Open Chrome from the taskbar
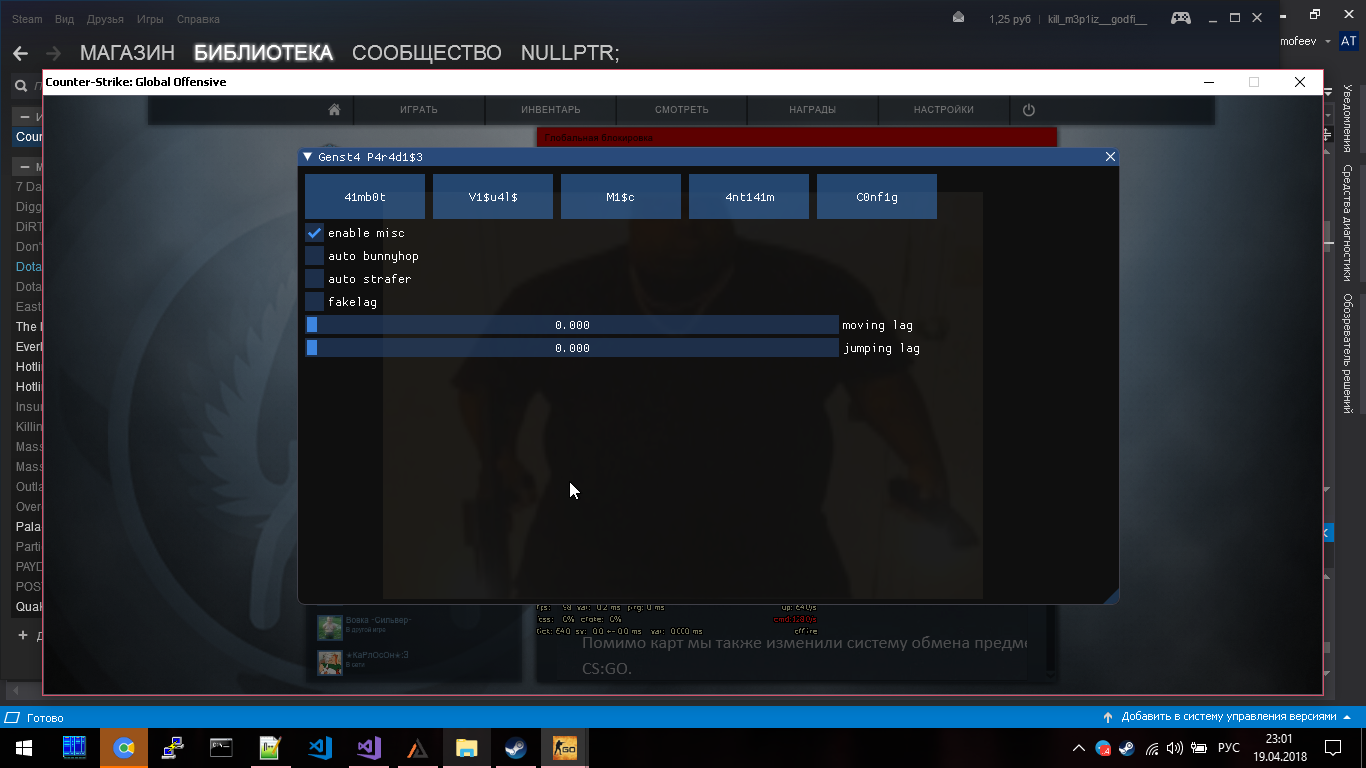 coord(124,748)
